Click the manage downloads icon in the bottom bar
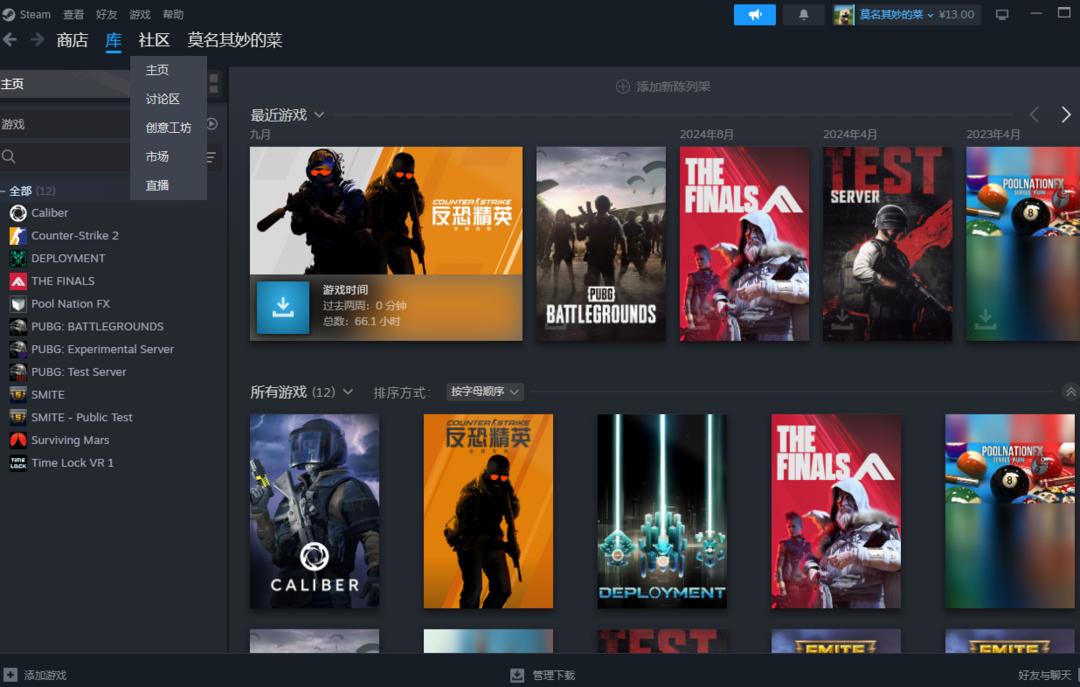Image resolution: width=1080 pixels, height=687 pixels. point(517,675)
